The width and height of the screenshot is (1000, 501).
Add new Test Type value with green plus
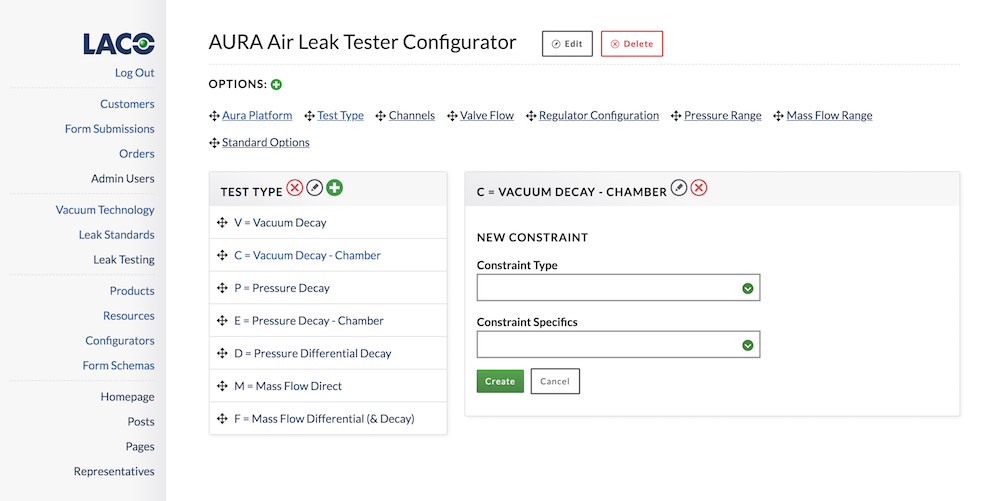[x=334, y=188]
